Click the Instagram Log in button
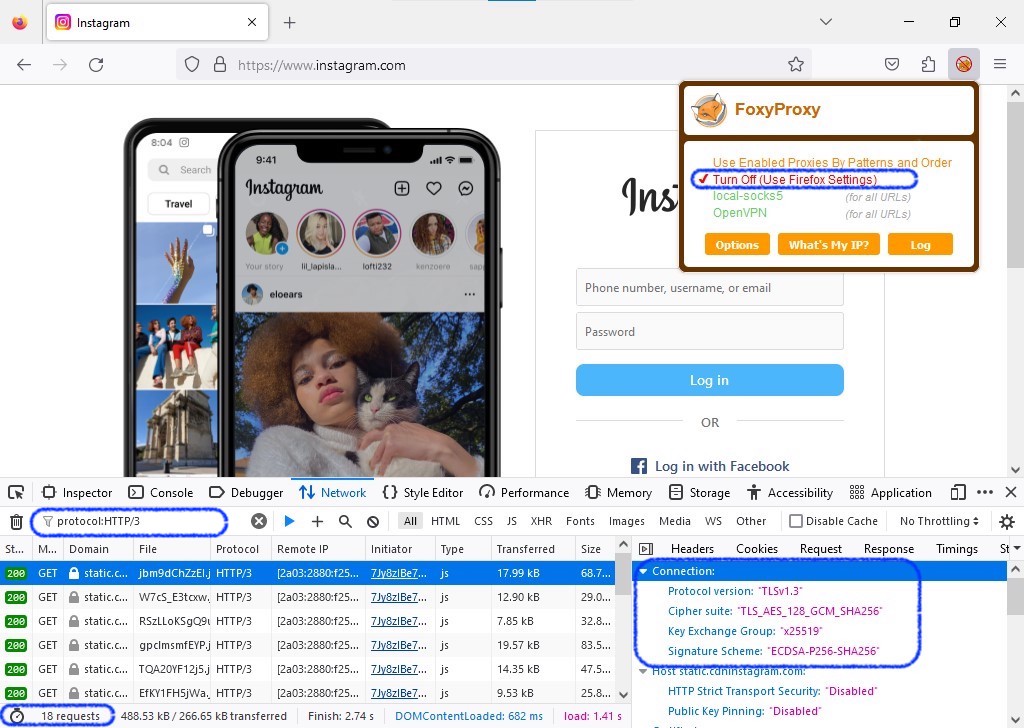 709,380
